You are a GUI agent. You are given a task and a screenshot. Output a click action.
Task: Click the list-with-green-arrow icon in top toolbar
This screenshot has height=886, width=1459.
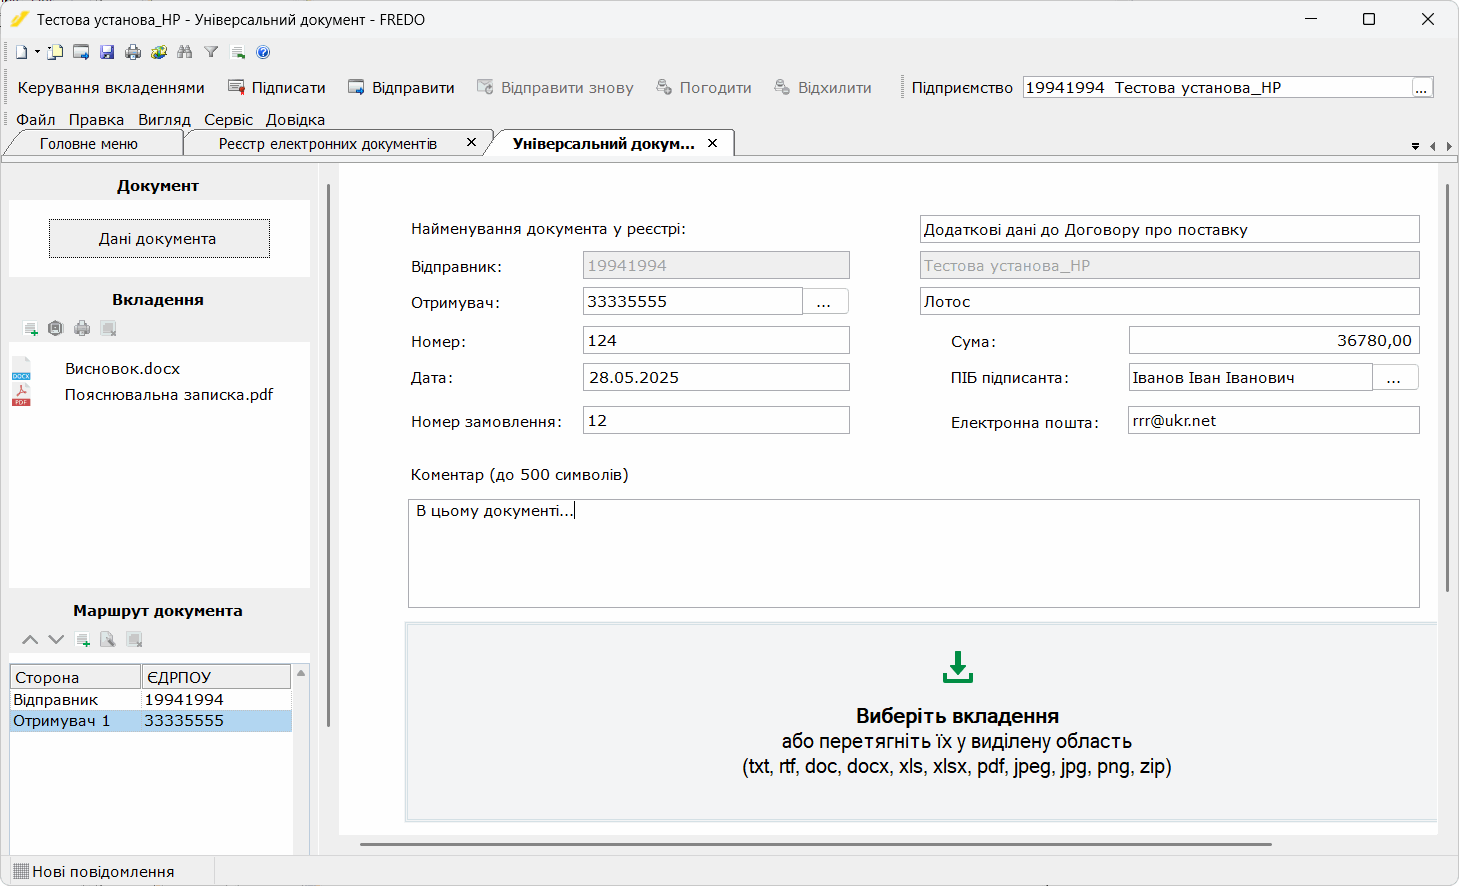[237, 52]
